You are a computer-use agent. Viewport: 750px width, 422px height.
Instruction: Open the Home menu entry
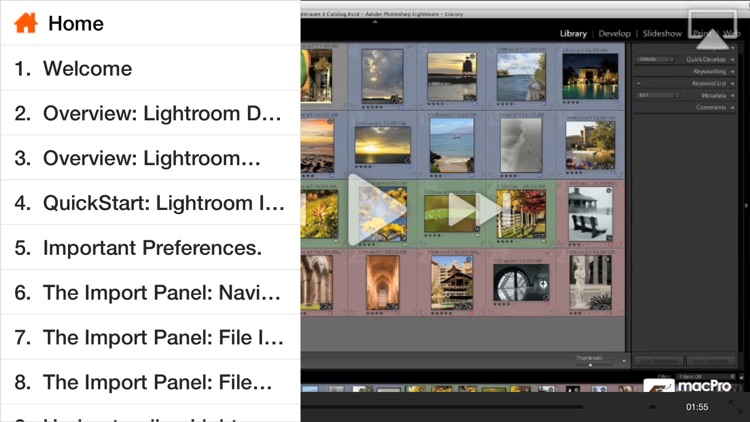(150, 23)
